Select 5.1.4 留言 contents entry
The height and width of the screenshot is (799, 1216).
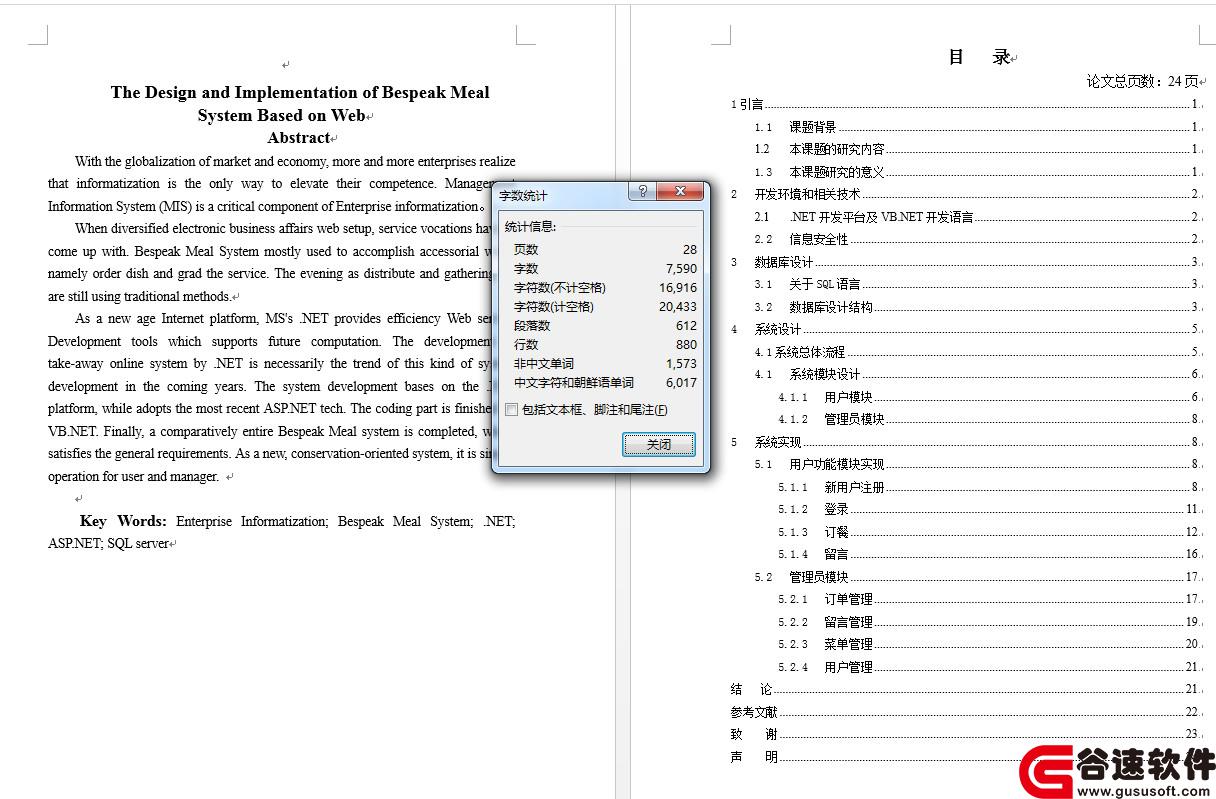point(989,554)
